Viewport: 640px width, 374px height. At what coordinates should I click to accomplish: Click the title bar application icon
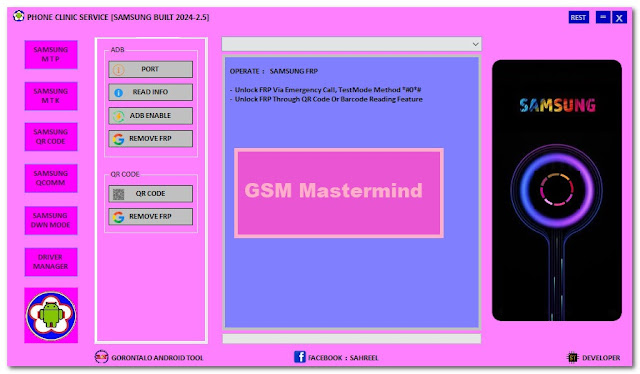[x=18, y=16]
